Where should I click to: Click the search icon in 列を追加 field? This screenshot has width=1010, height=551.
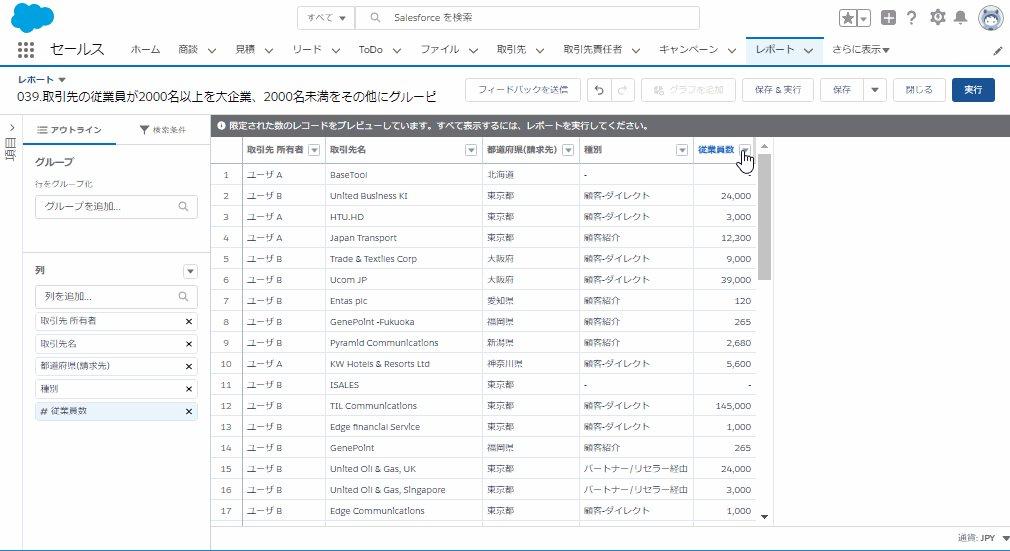[x=184, y=296]
